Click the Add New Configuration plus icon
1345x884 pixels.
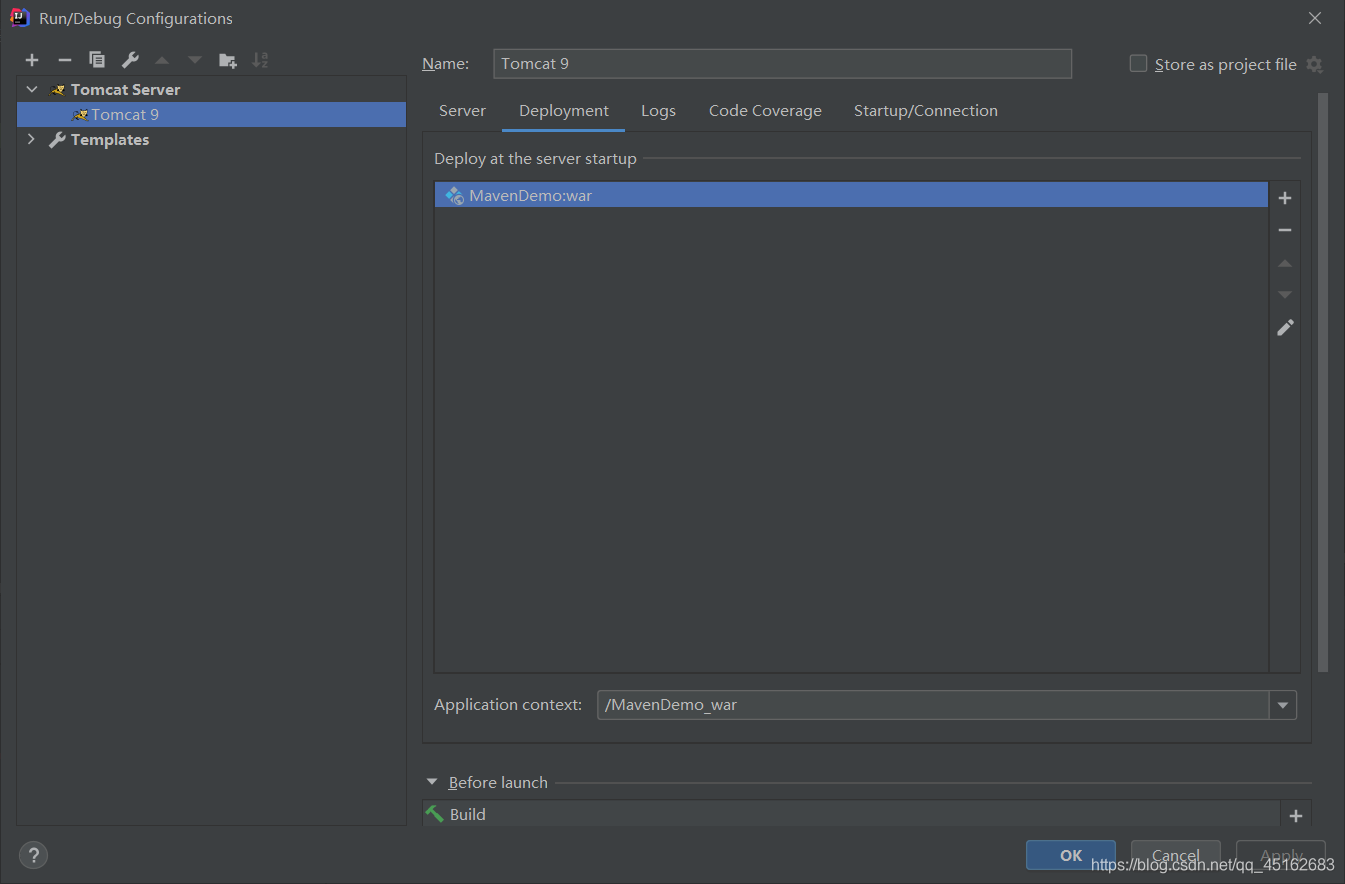[32, 60]
